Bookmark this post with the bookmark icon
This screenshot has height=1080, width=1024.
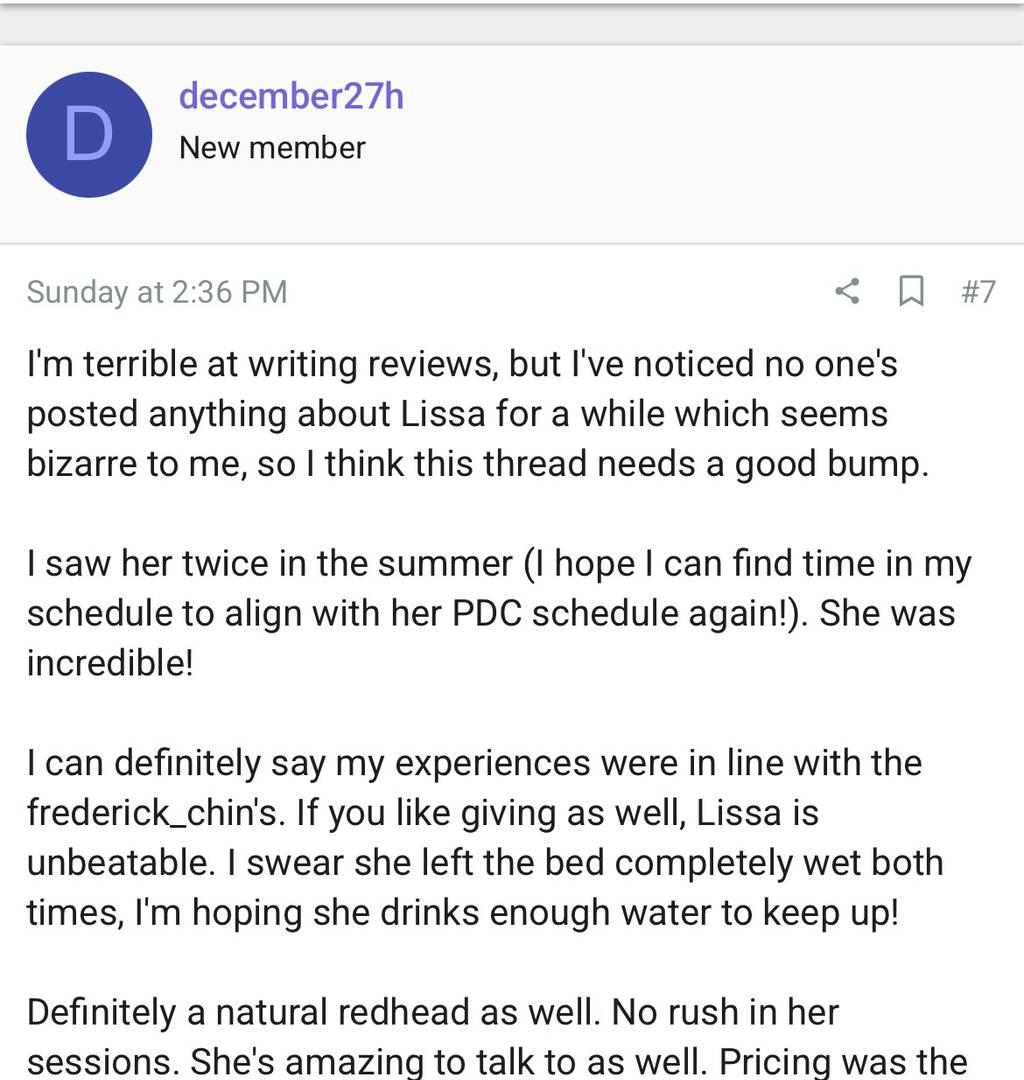pyautogui.click(x=911, y=291)
